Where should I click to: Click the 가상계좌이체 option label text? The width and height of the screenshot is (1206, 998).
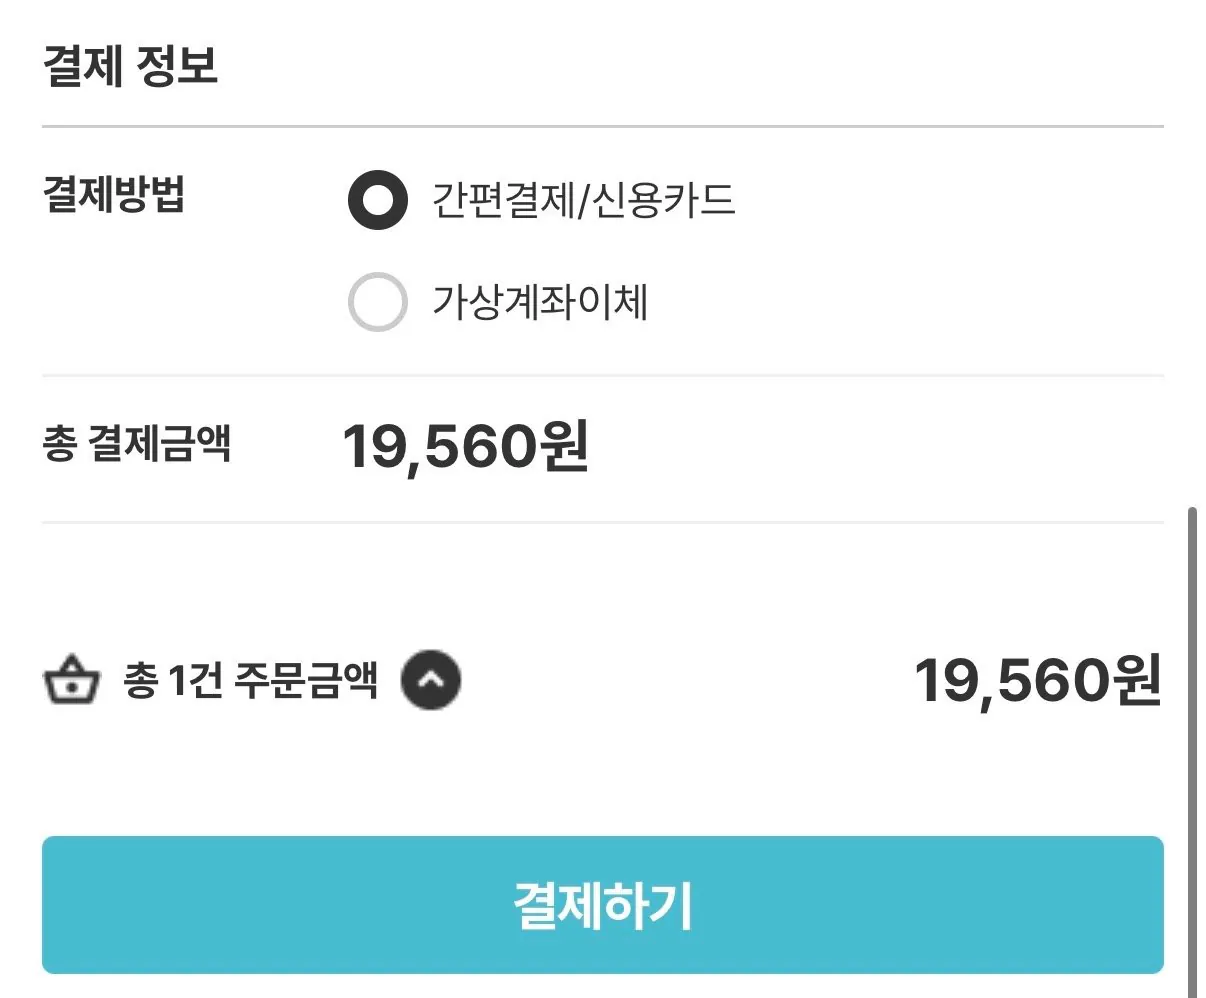540,302
